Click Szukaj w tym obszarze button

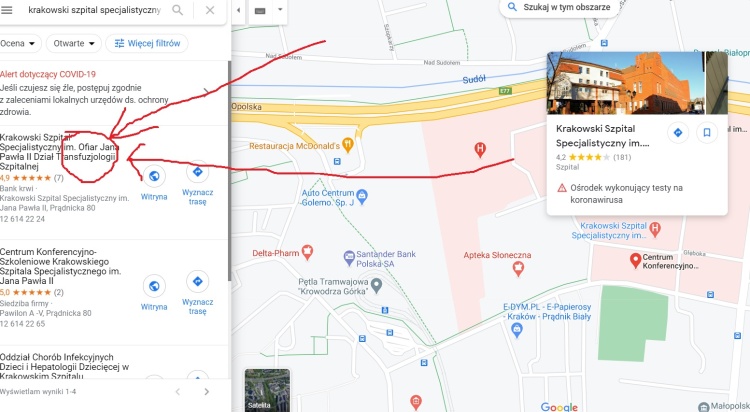pos(559,8)
